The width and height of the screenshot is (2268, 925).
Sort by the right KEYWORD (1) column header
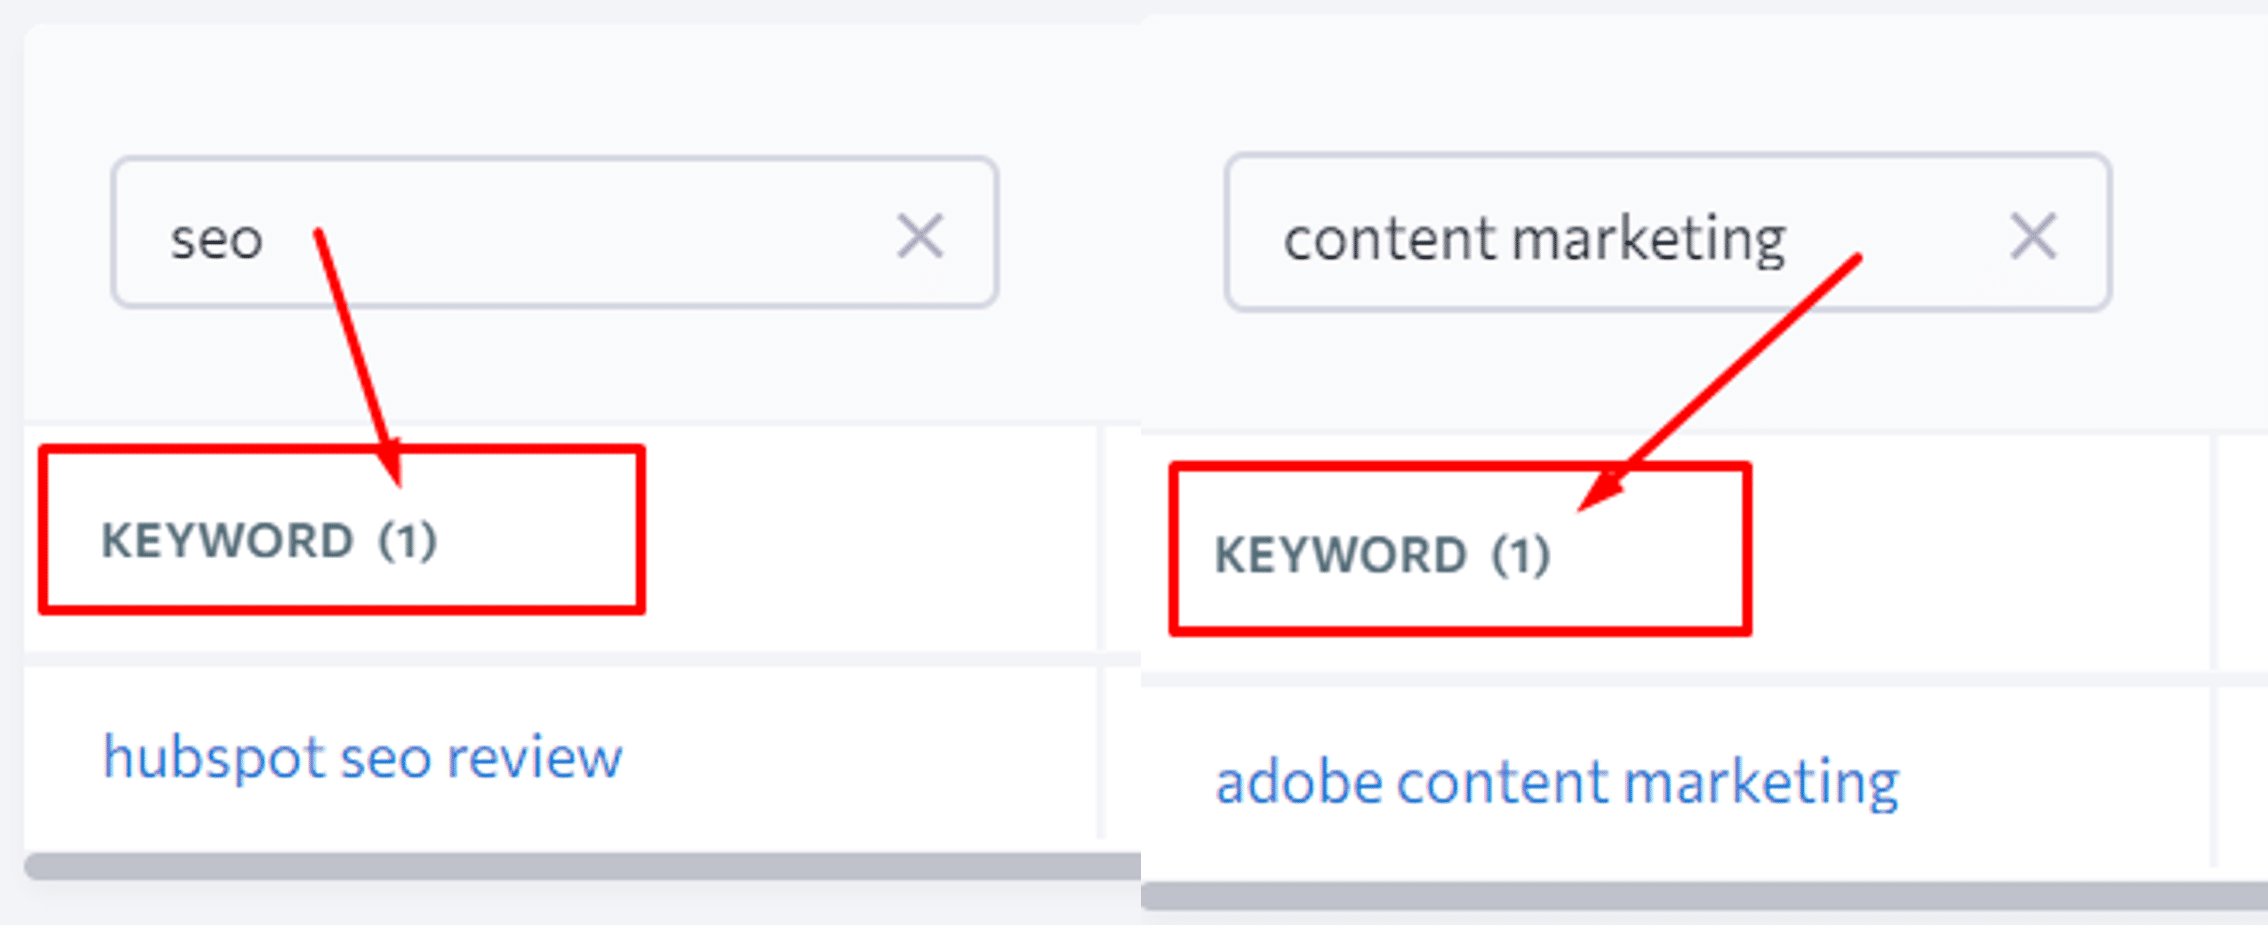coord(1382,555)
